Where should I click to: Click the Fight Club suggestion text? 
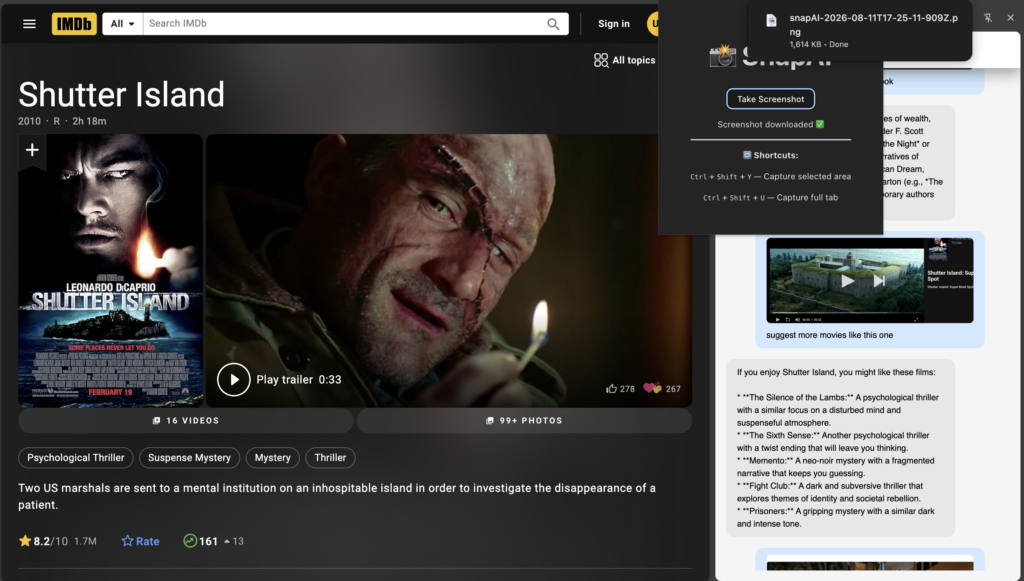[829, 492]
